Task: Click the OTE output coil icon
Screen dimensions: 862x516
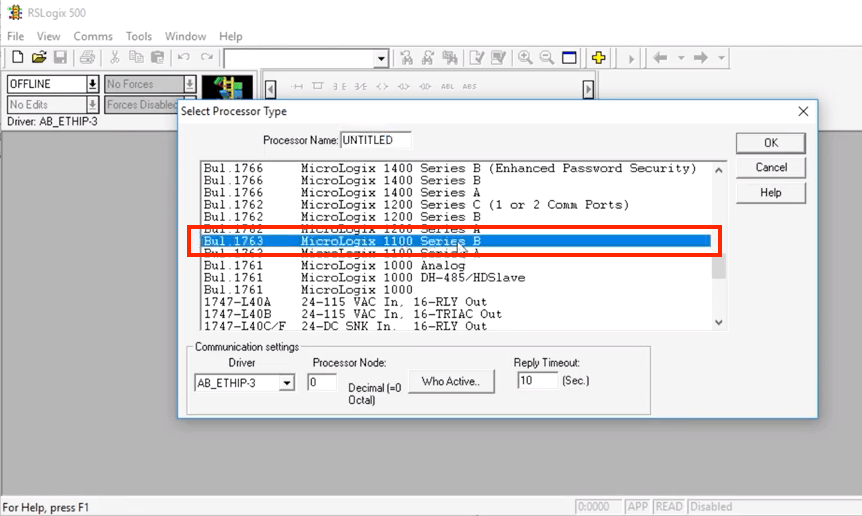Action: 382,87
